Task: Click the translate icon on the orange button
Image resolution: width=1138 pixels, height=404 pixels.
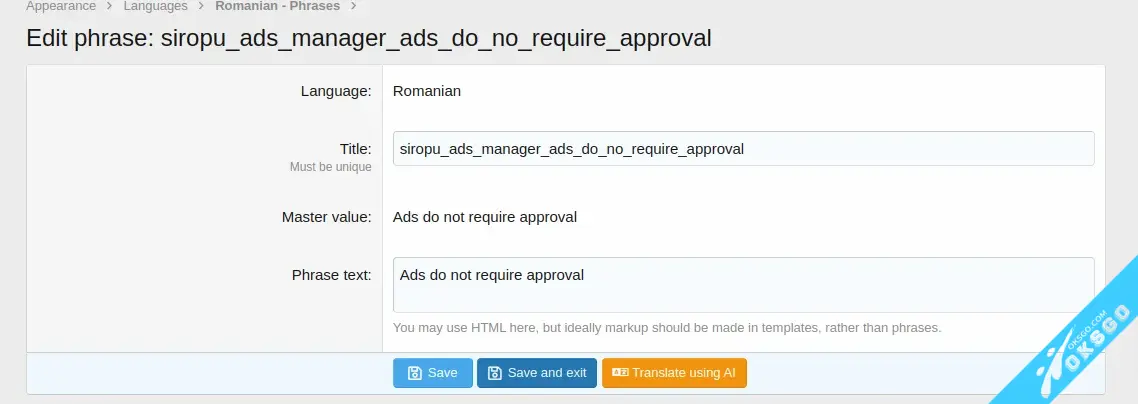Action: pos(620,373)
